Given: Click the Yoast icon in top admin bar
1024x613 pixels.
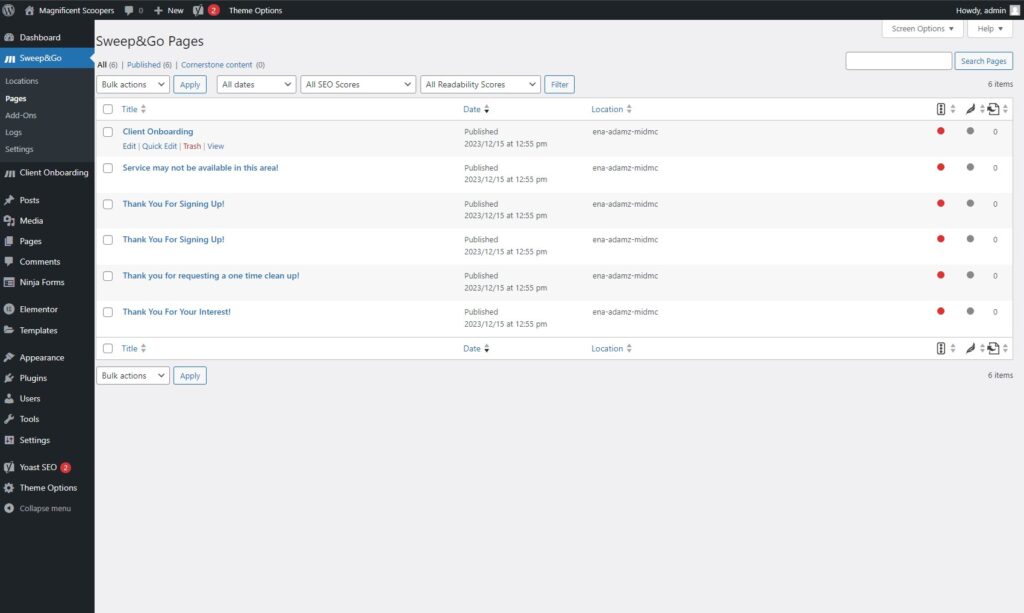Looking at the screenshot, I should (x=198, y=10).
